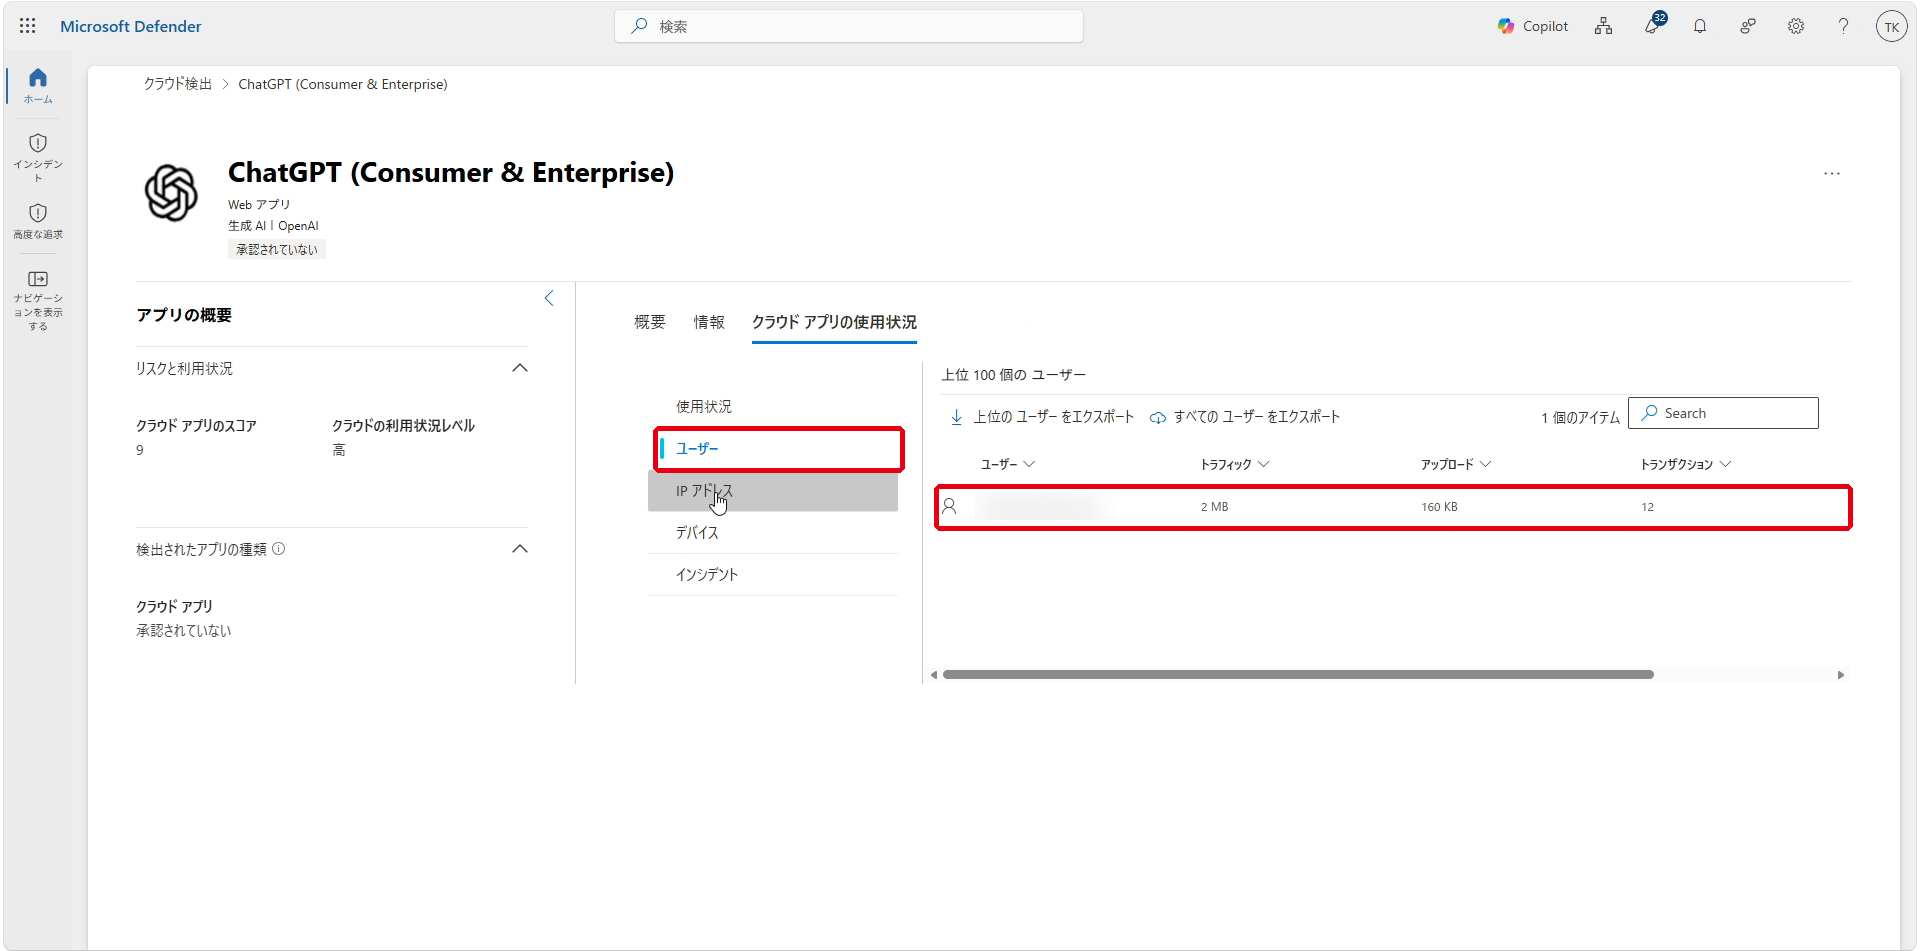Open the notifications bell
Image resolution: width=1920 pixels, height=951 pixels.
(x=1700, y=26)
